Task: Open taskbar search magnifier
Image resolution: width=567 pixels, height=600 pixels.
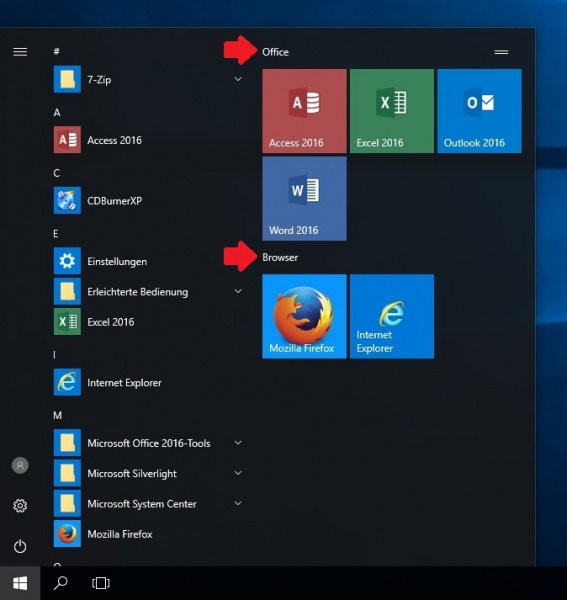Action: (x=60, y=583)
